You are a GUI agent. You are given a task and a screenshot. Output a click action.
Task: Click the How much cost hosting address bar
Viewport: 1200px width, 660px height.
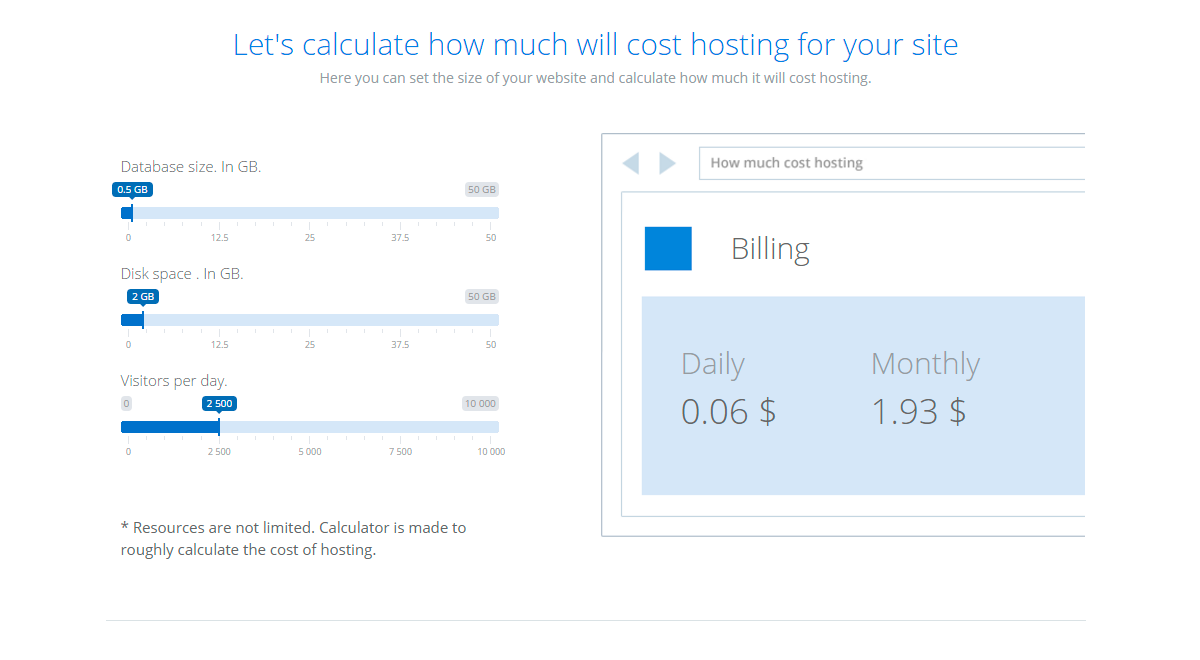pyautogui.click(x=890, y=162)
